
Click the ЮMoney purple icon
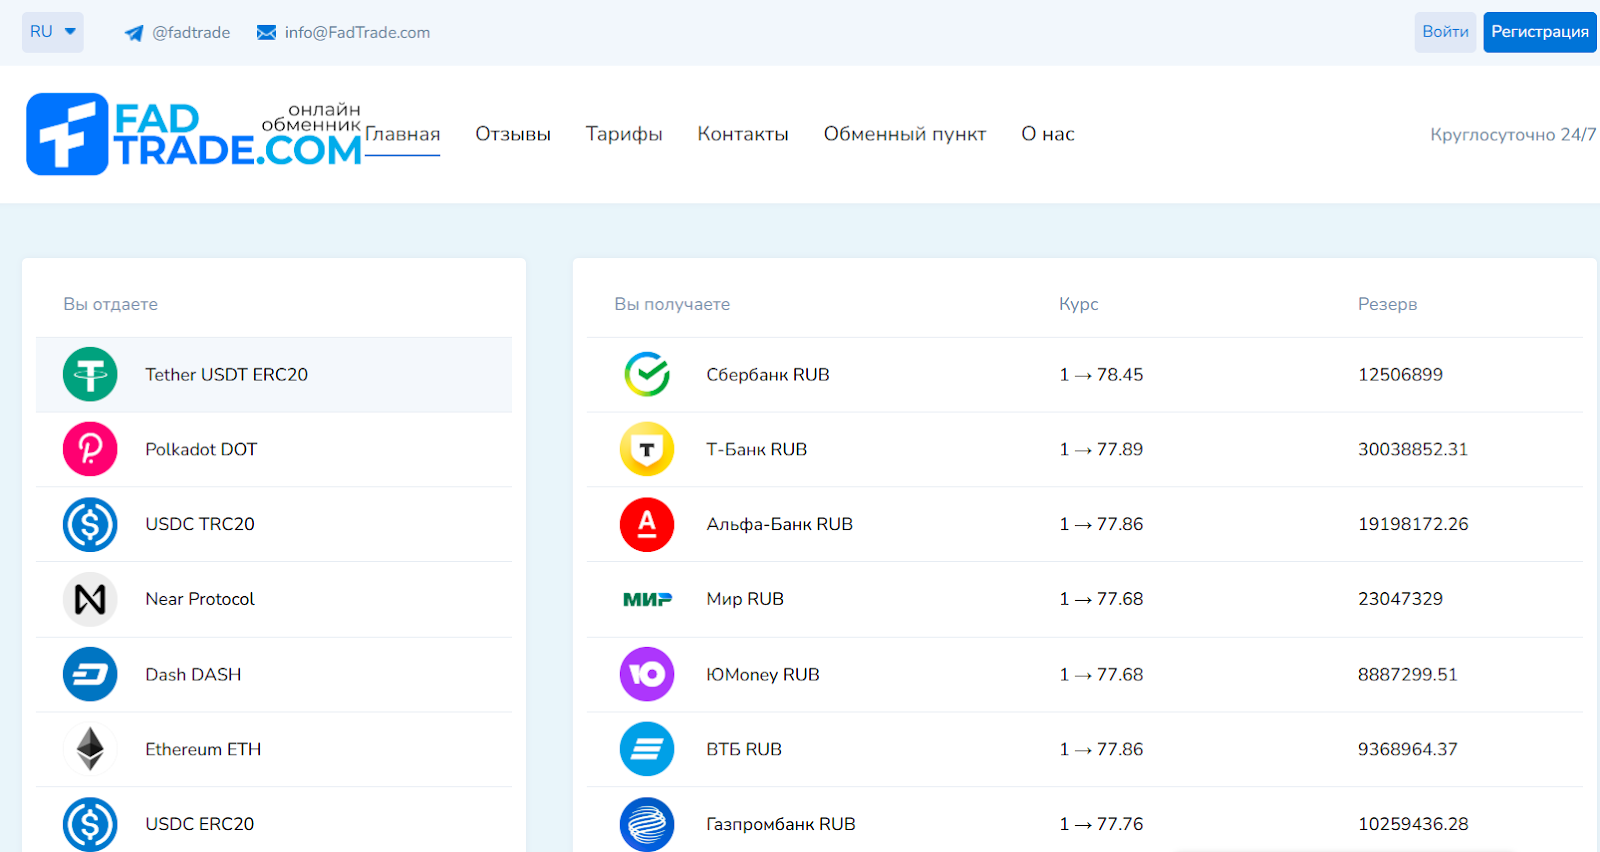pos(647,674)
